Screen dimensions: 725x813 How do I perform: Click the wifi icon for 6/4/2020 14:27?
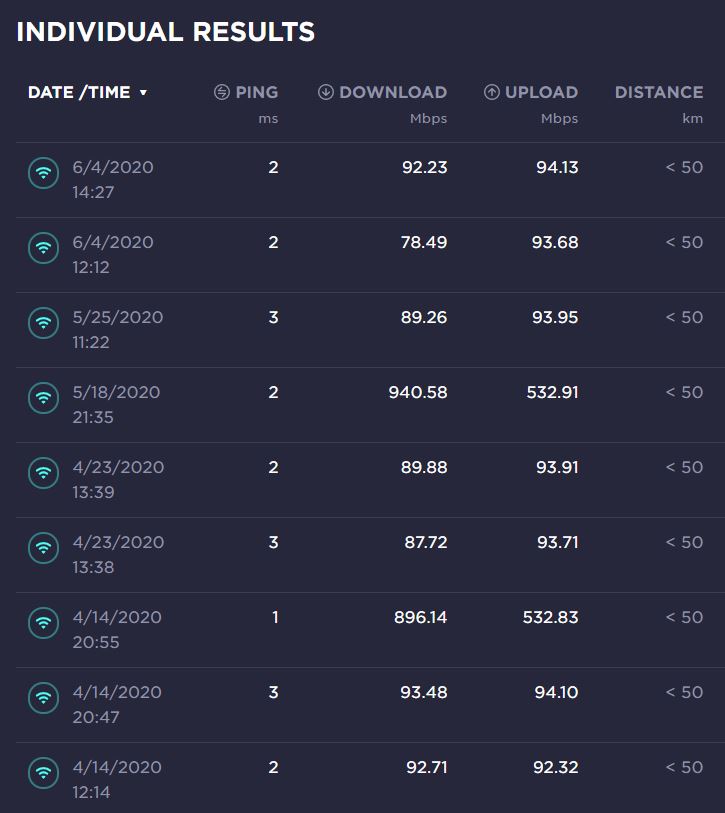pos(44,173)
